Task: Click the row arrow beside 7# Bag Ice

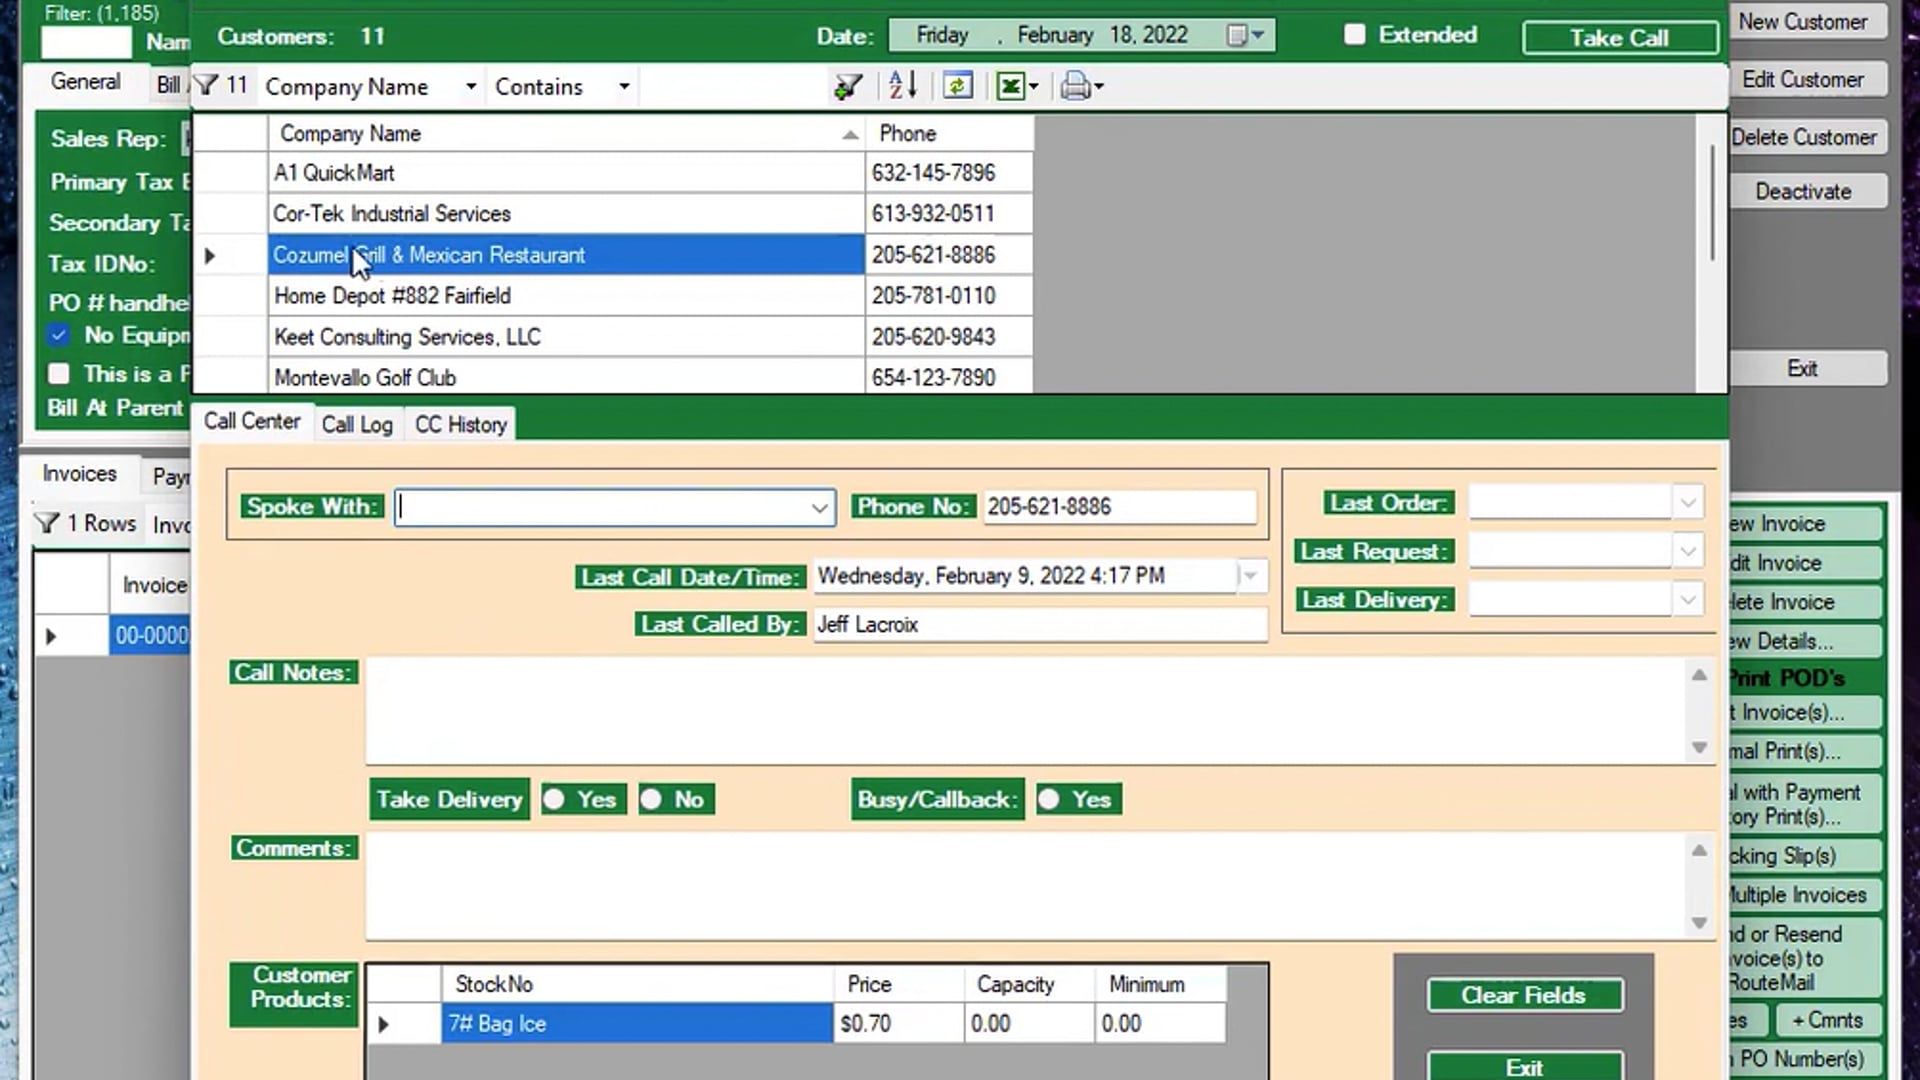Action: tap(383, 1024)
